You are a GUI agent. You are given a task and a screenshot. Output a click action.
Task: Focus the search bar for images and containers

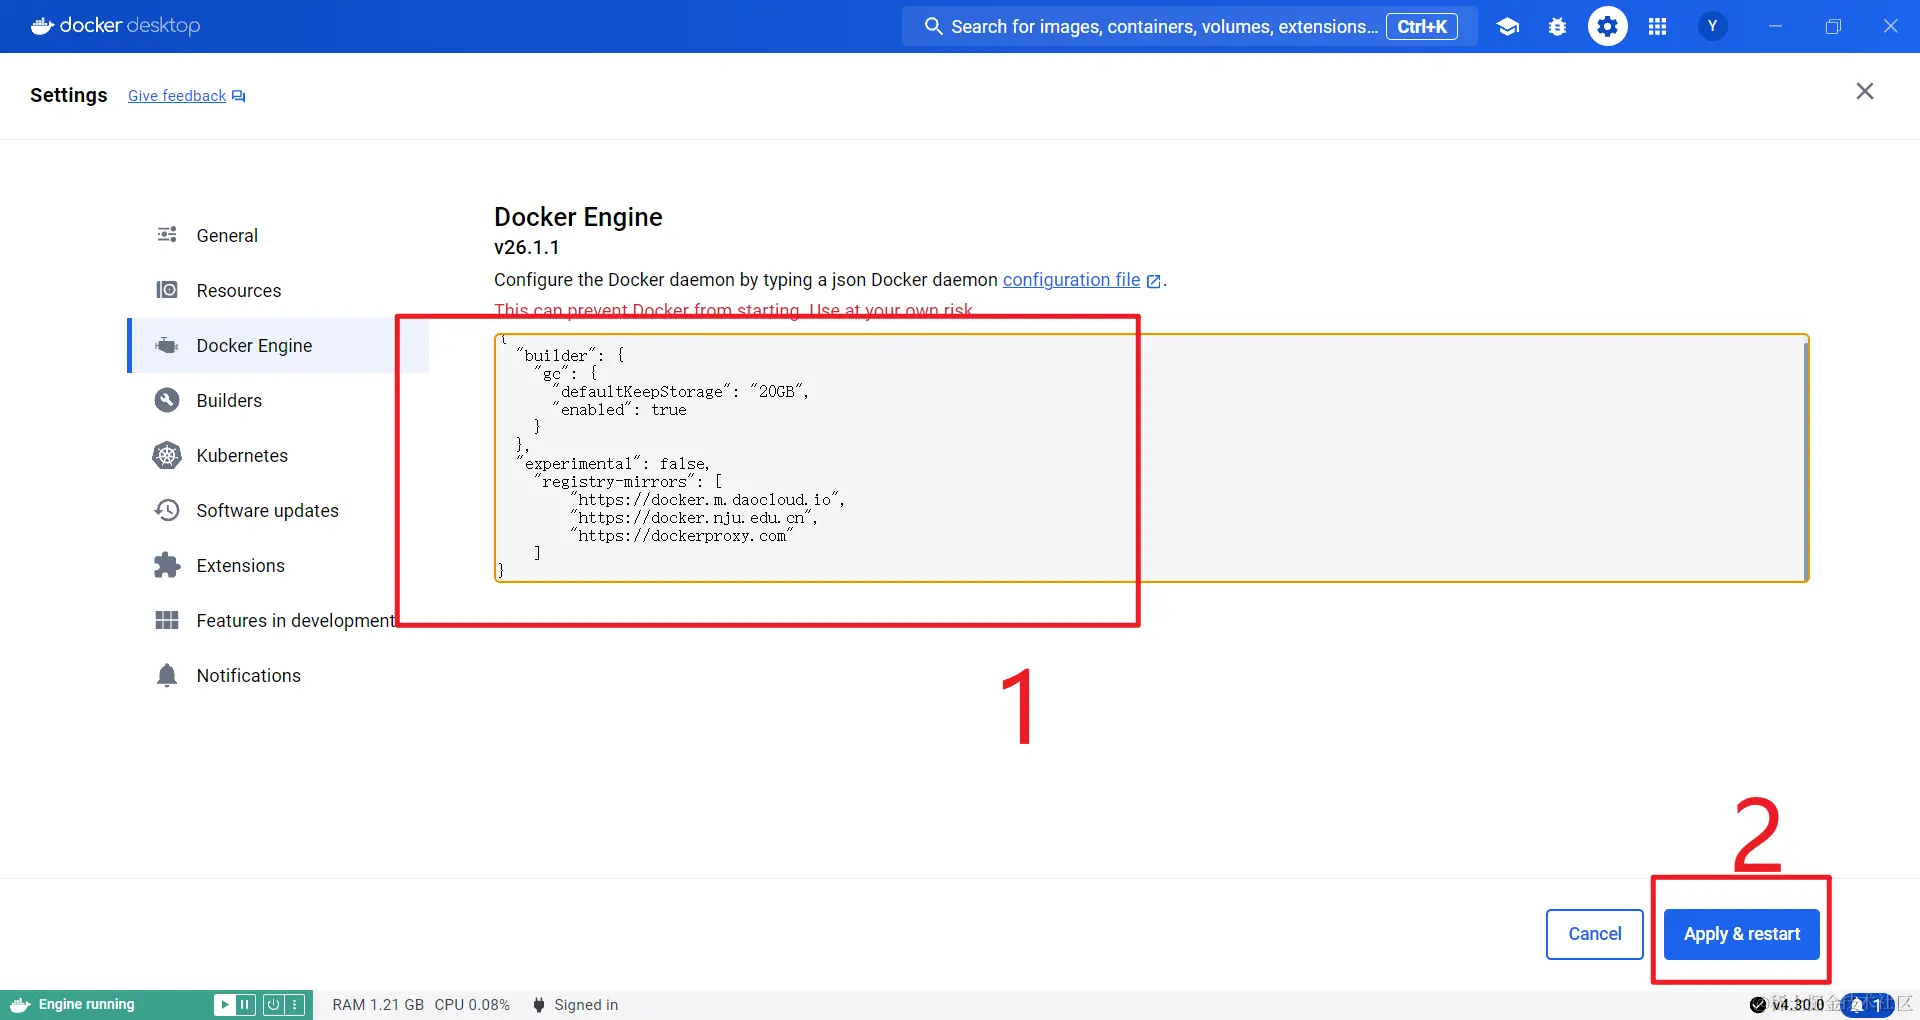(1189, 27)
